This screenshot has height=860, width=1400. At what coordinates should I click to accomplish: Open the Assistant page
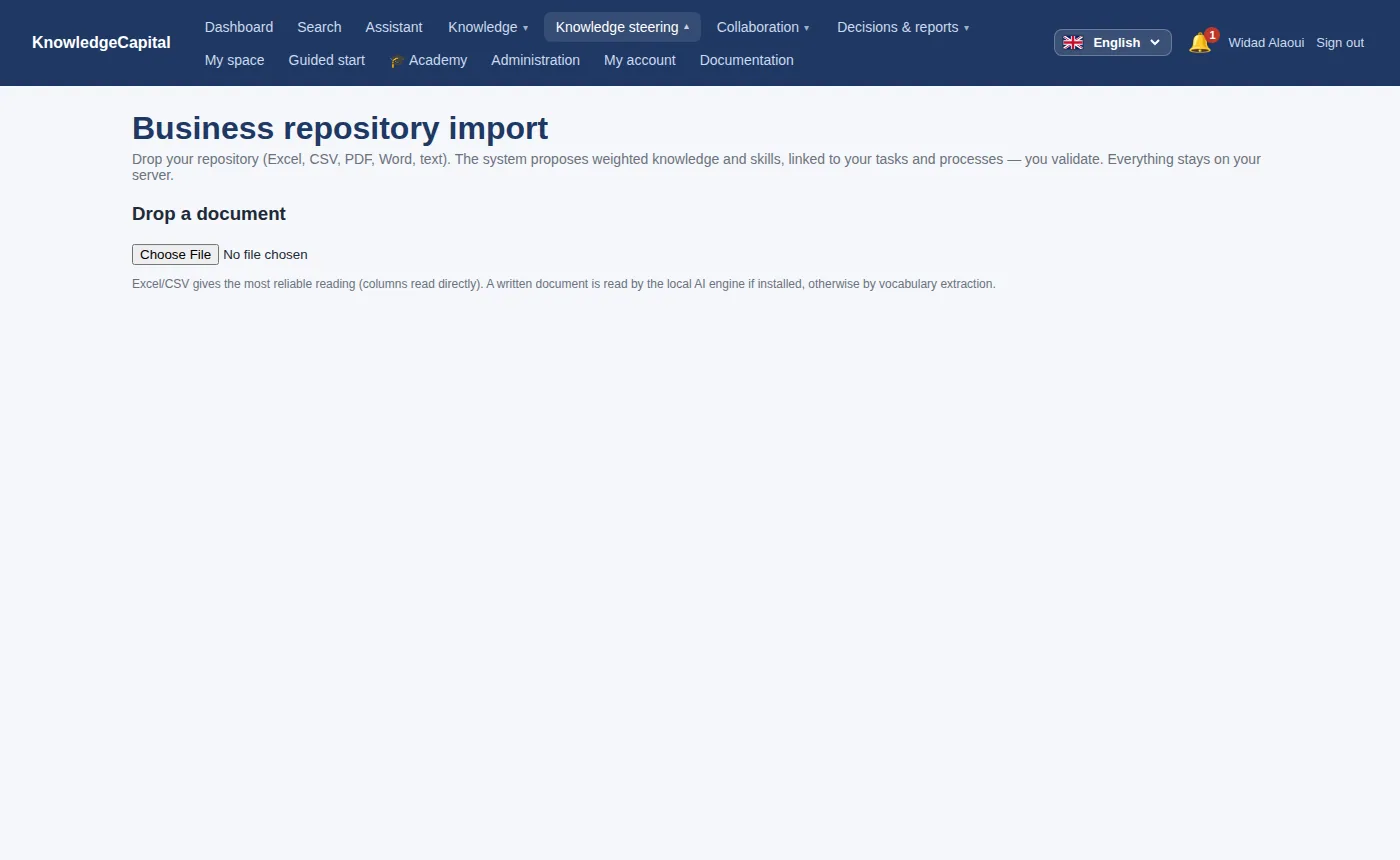tap(394, 27)
